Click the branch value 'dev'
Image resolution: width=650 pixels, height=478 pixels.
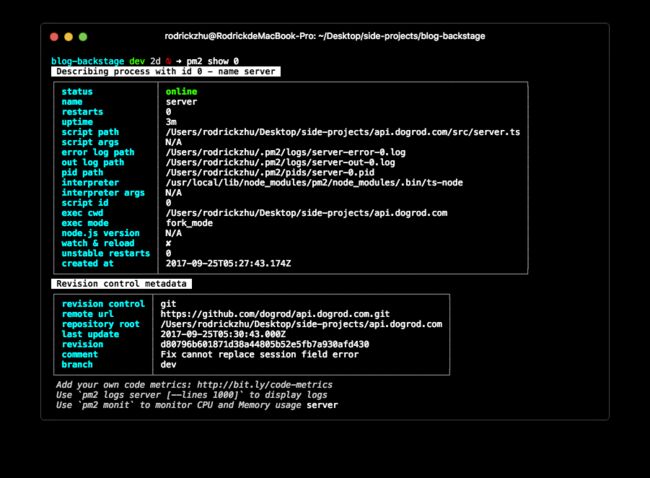[x=168, y=365]
